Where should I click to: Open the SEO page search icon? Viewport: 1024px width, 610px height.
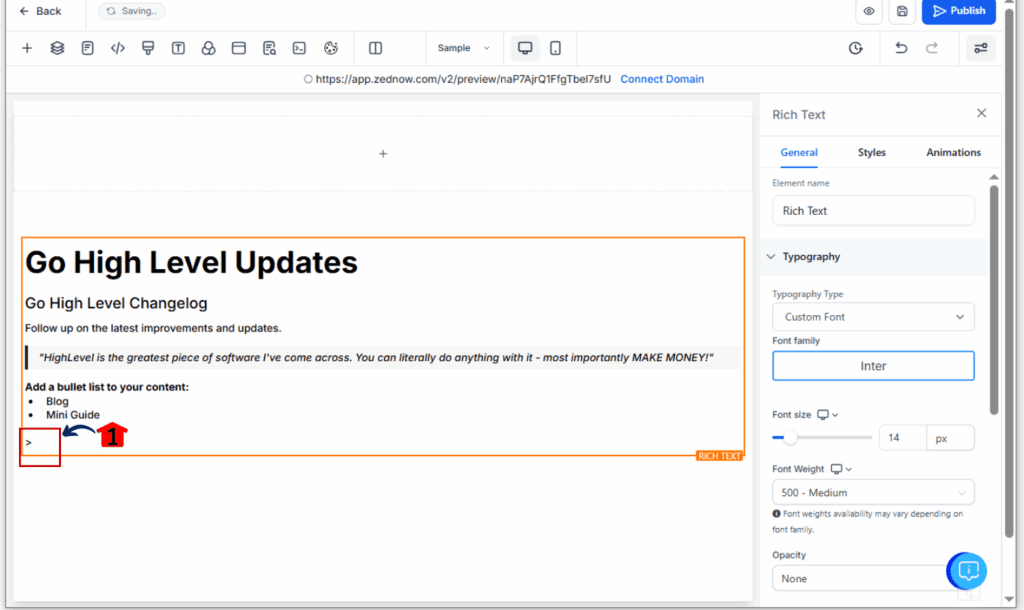(269, 48)
